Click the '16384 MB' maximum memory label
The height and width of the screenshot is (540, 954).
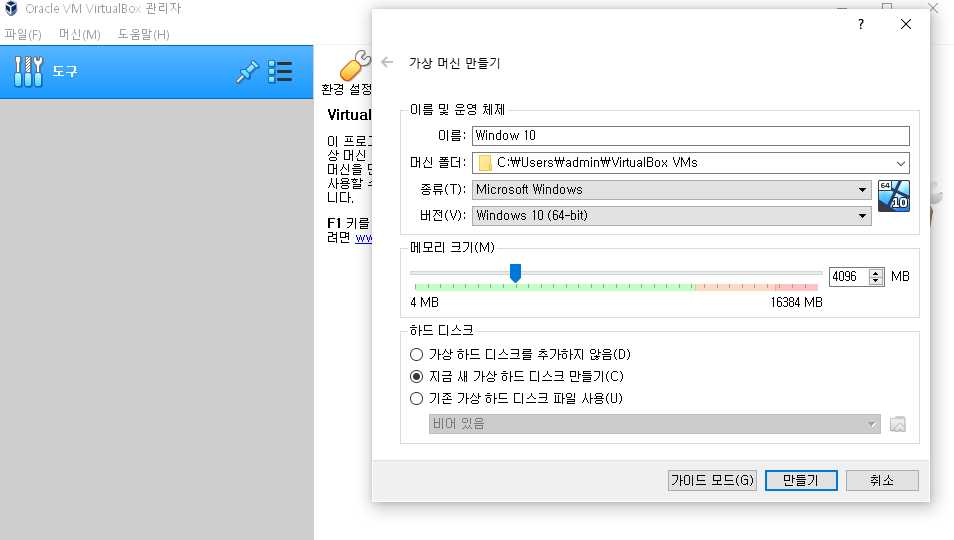(x=796, y=302)
